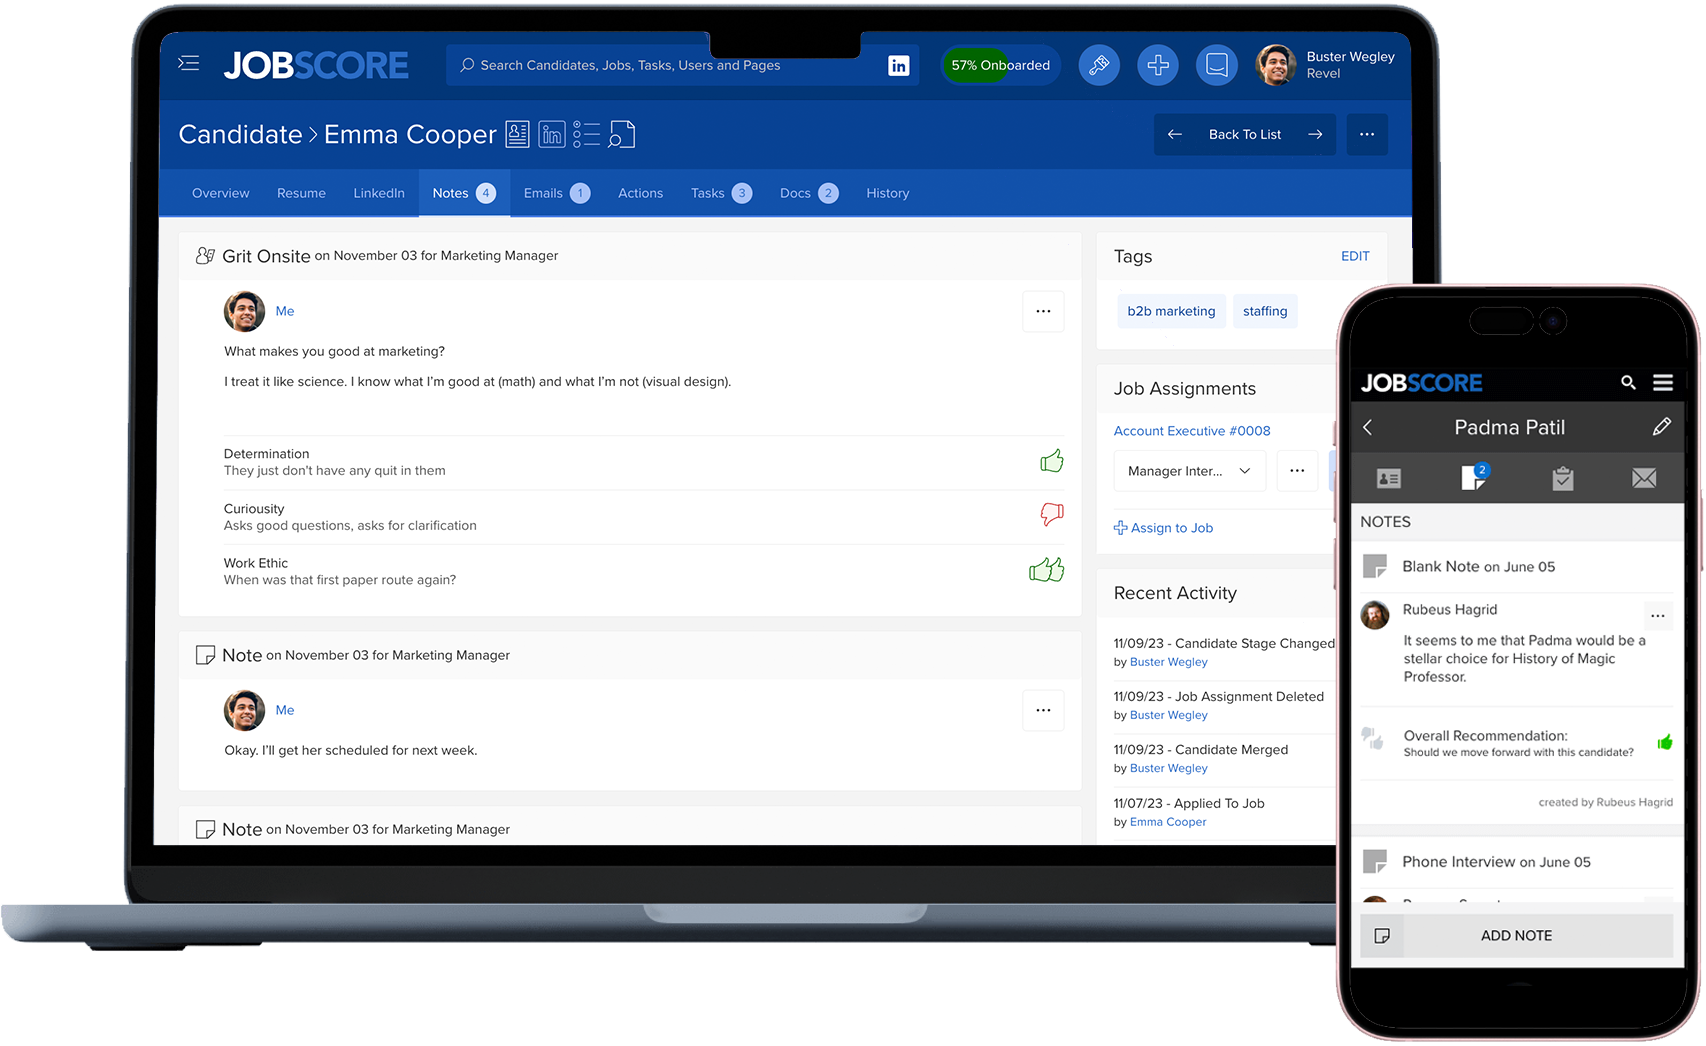Click Emma Cooper link in Recent Activity

pos(1168,822)
